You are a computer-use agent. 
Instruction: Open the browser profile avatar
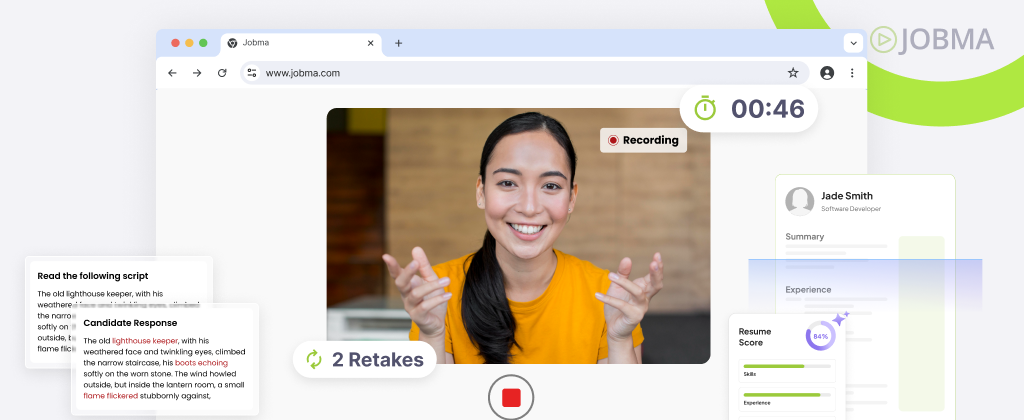pos(827,73)
